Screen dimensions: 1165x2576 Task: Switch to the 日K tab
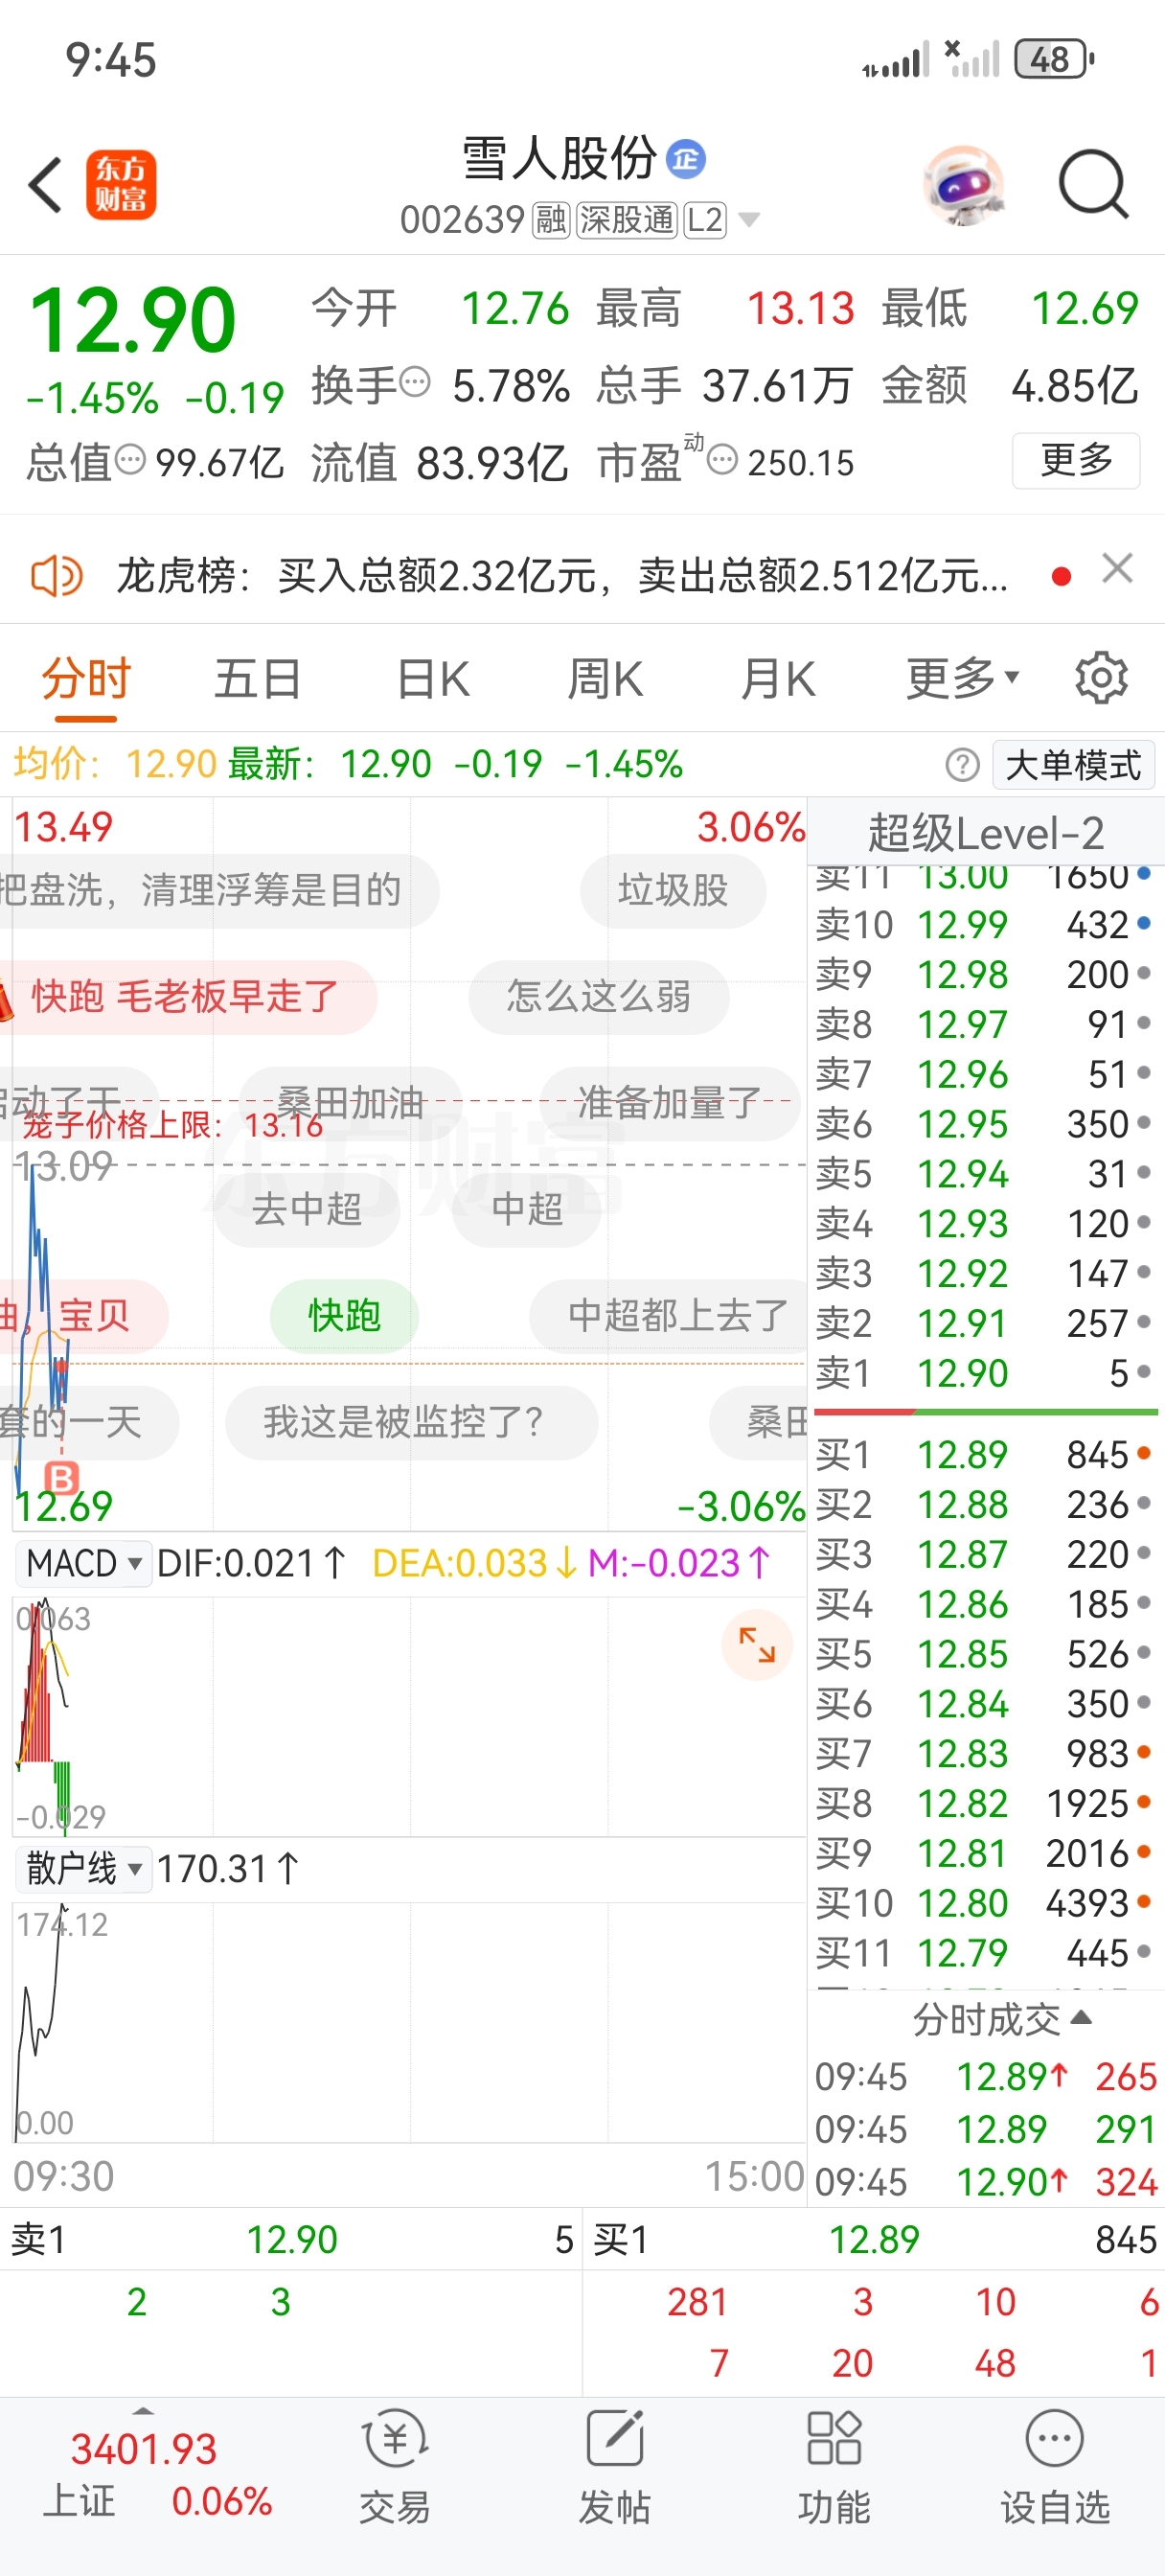pyautogui.click(x=433, y=680)
